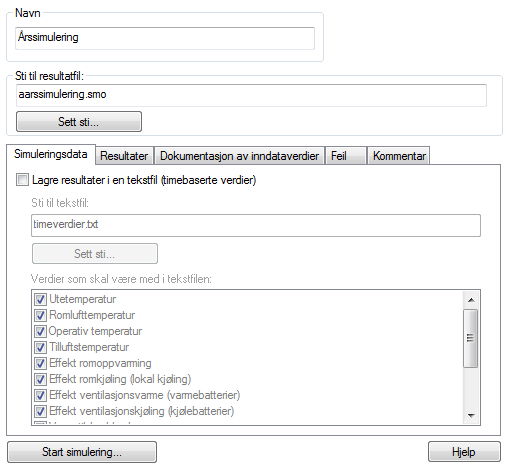Click the aarssimulering.smo path field

251,95
